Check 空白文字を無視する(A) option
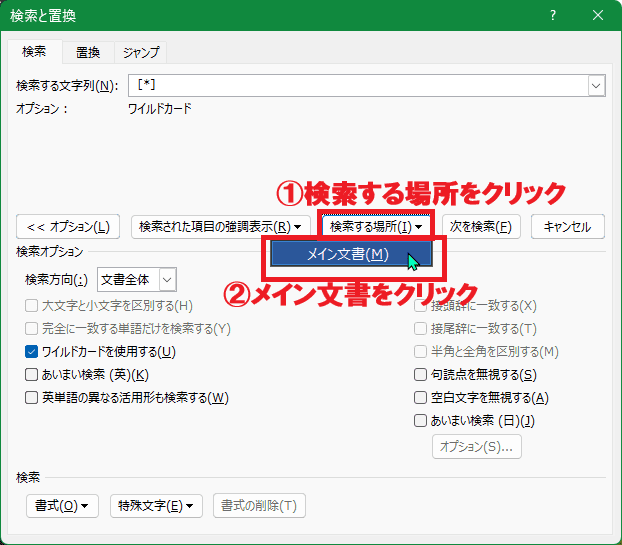The height and width of the screenshot is (545, 622). [420, 398]
